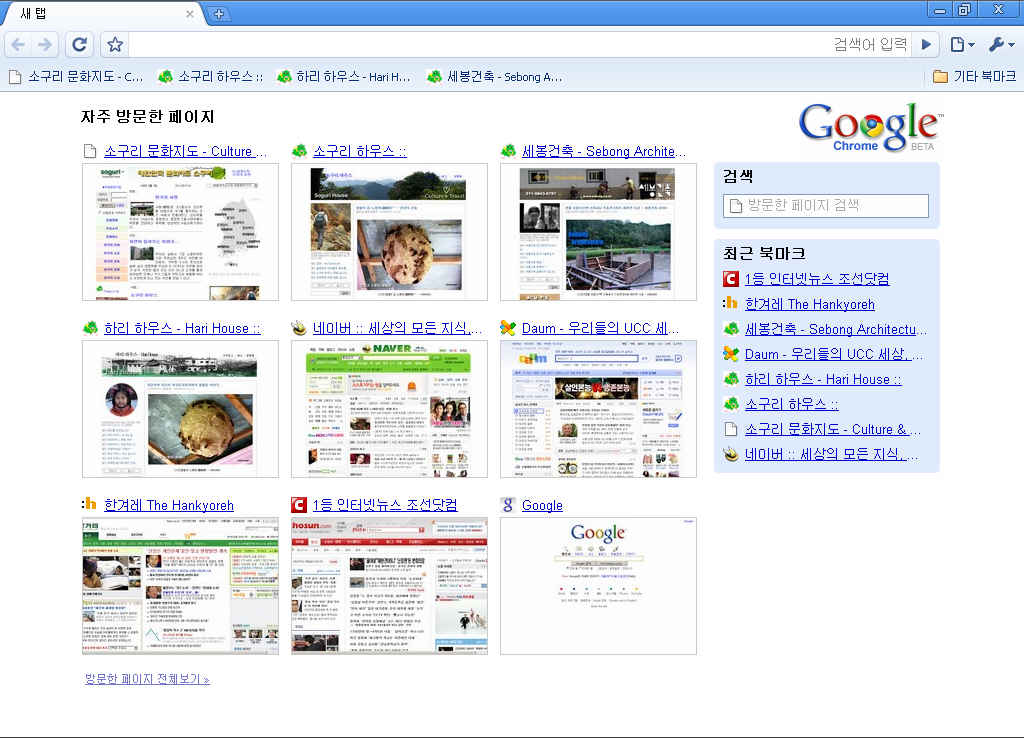Open 하리 하우스 in recent bookmarks list

(x=823, y=379)
